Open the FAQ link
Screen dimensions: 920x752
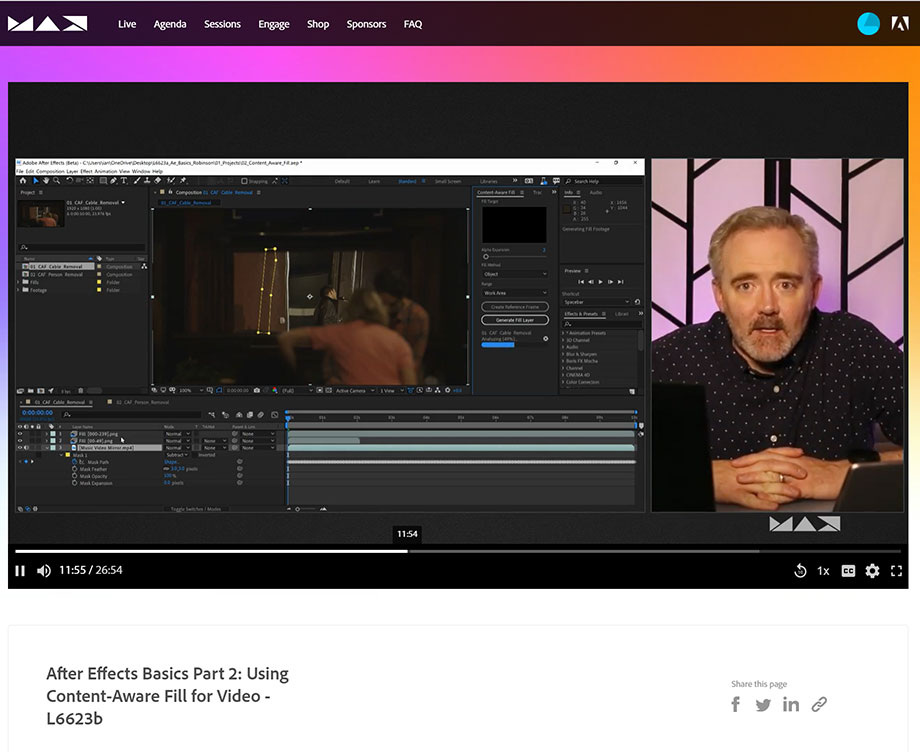coord(412,24)
